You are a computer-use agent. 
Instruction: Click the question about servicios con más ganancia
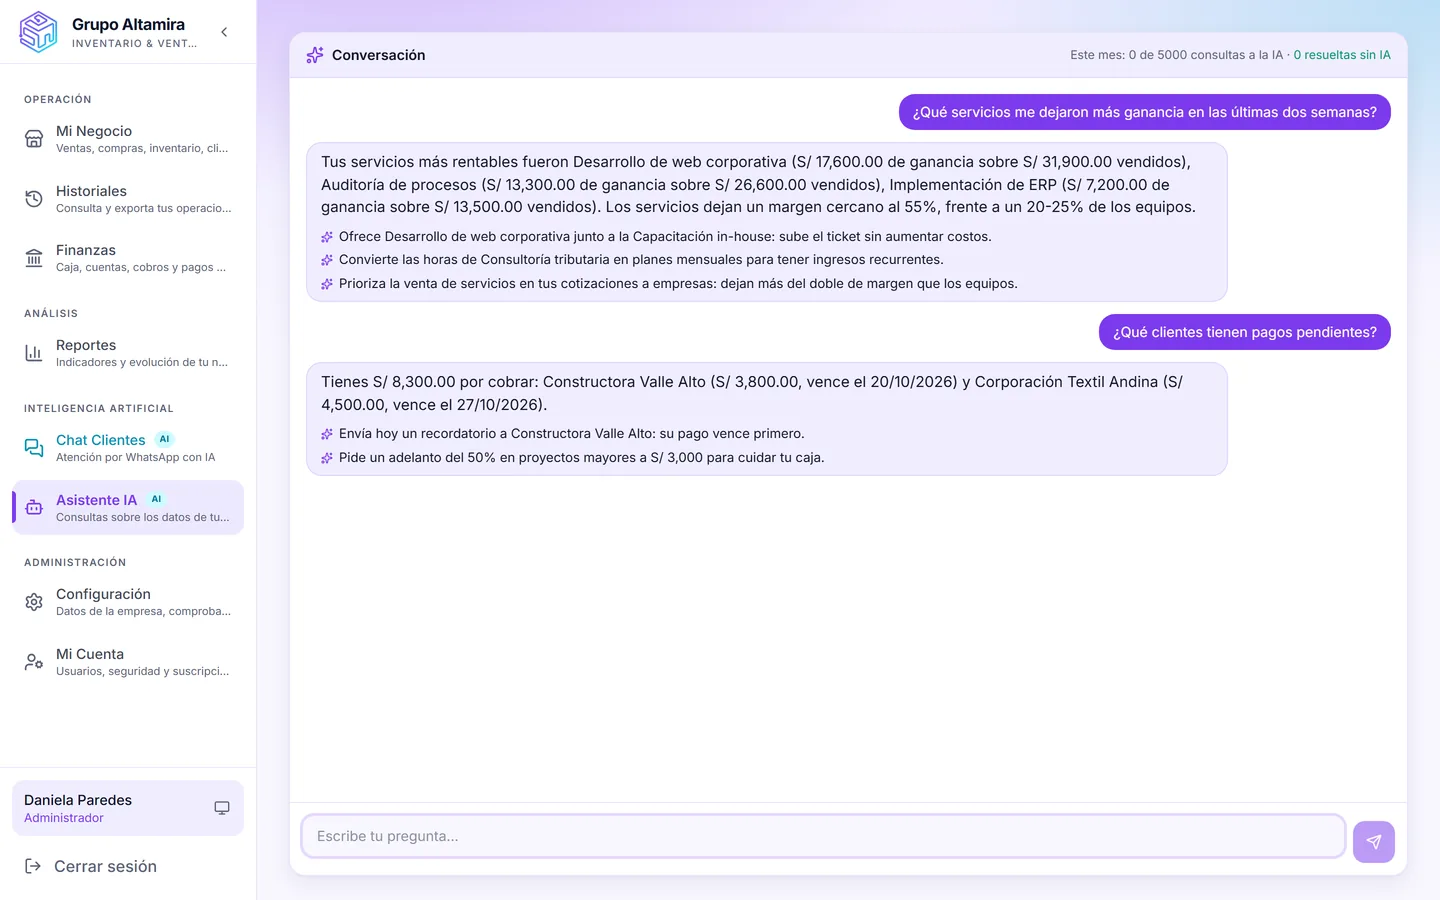click(1145, 112)
